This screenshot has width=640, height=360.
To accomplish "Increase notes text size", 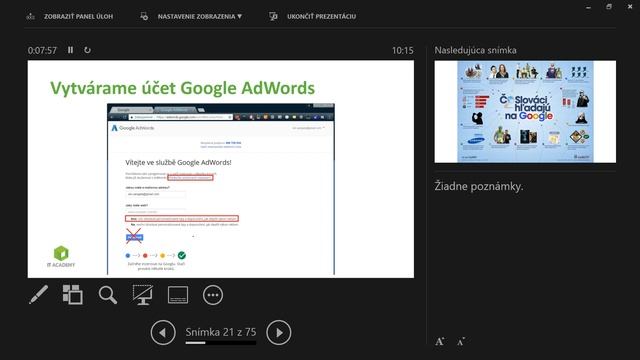I will (440, 341).
